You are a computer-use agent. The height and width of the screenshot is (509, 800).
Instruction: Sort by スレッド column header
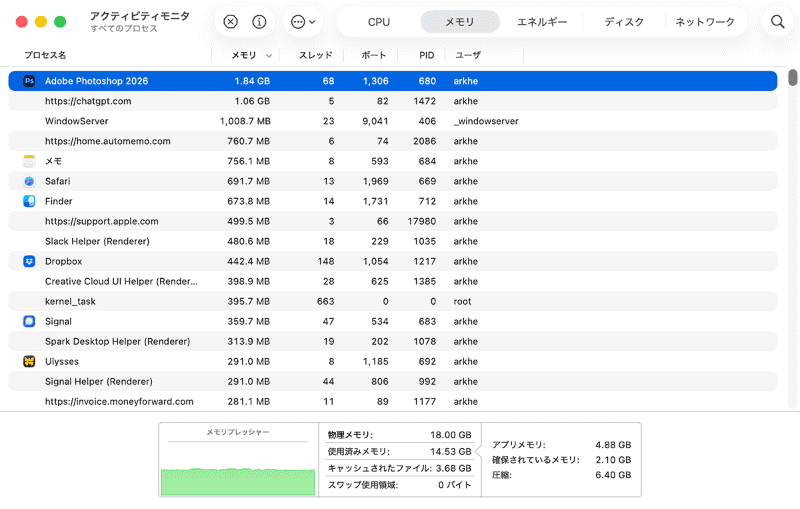point(315,55)
